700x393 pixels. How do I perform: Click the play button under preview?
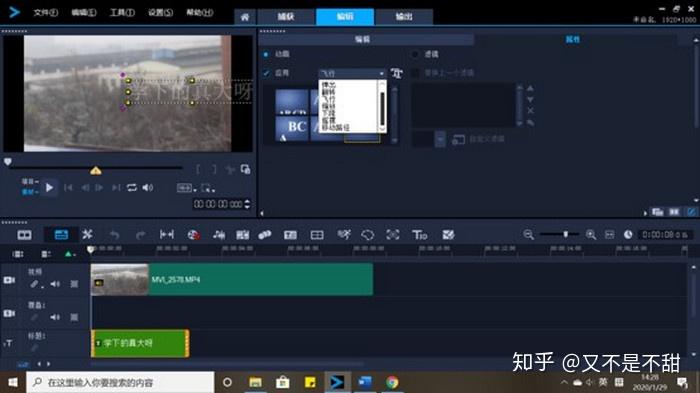point(49,188)
